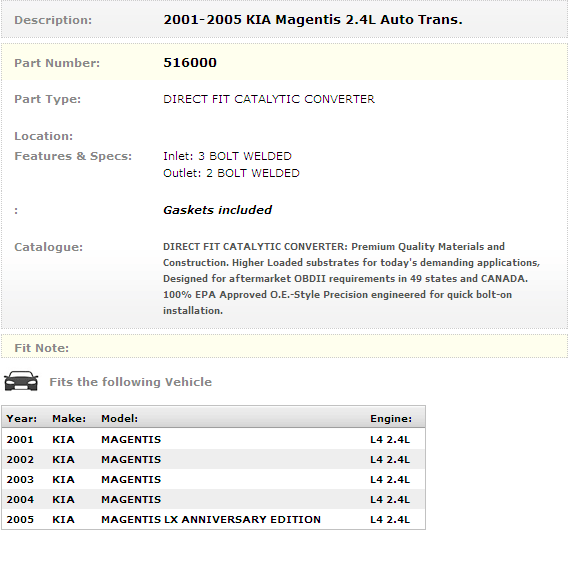Click the Catalogue description paragraph
The height and width of the screenshot is (565, 570).
351,279
